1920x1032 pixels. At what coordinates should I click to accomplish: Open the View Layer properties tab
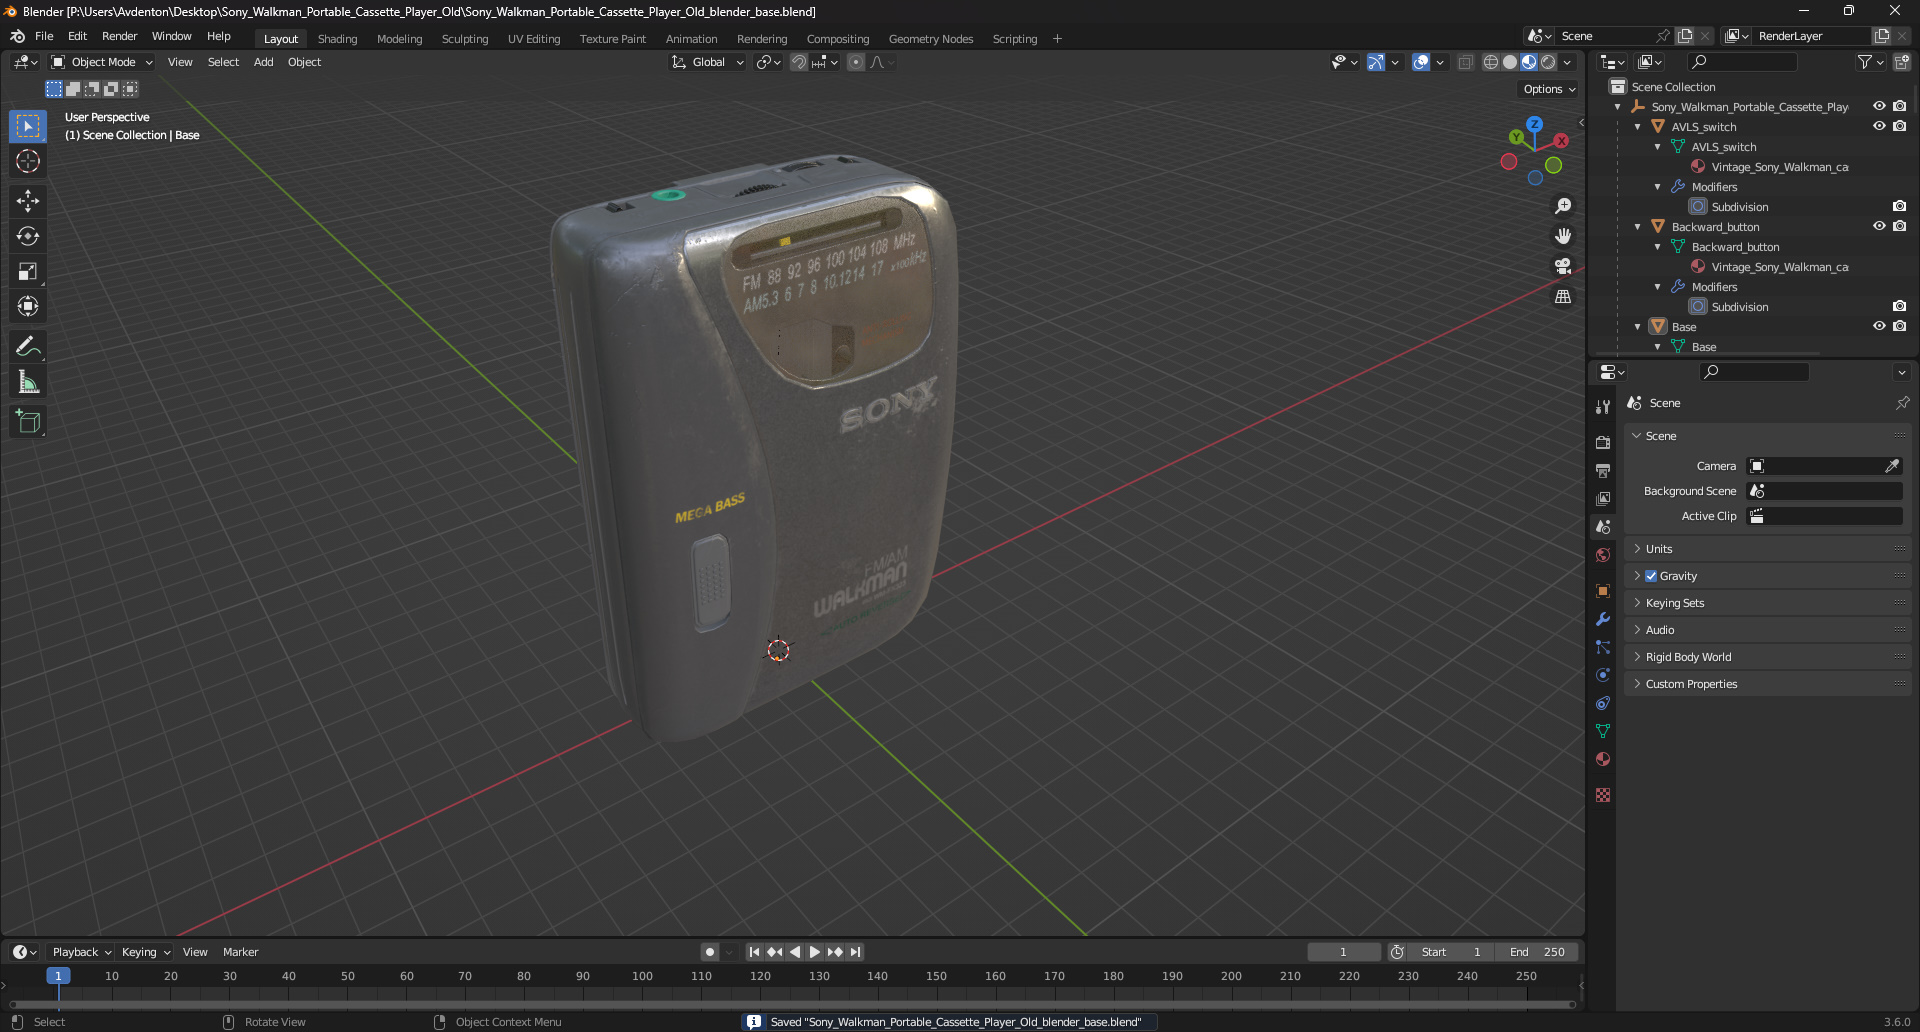(x=1603, y=498)
